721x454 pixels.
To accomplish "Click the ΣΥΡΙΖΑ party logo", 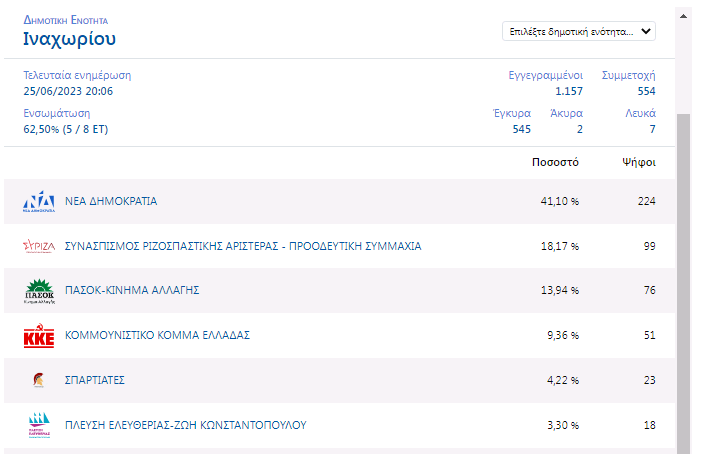I will (38, 246).
